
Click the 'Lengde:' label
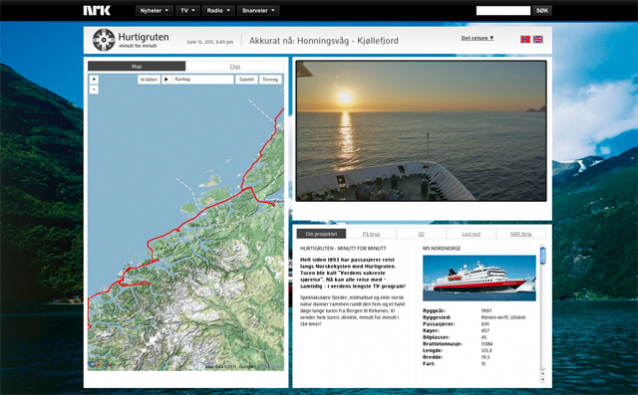tap(433, 350)
